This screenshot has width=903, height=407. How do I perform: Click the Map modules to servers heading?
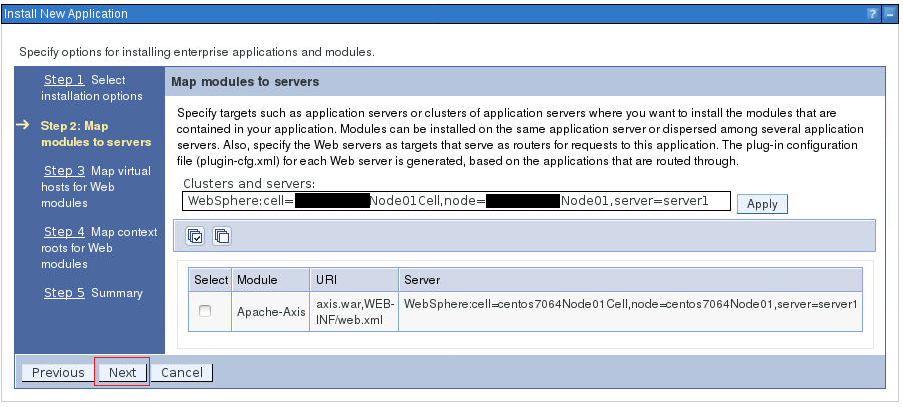(x=245, y=82)
